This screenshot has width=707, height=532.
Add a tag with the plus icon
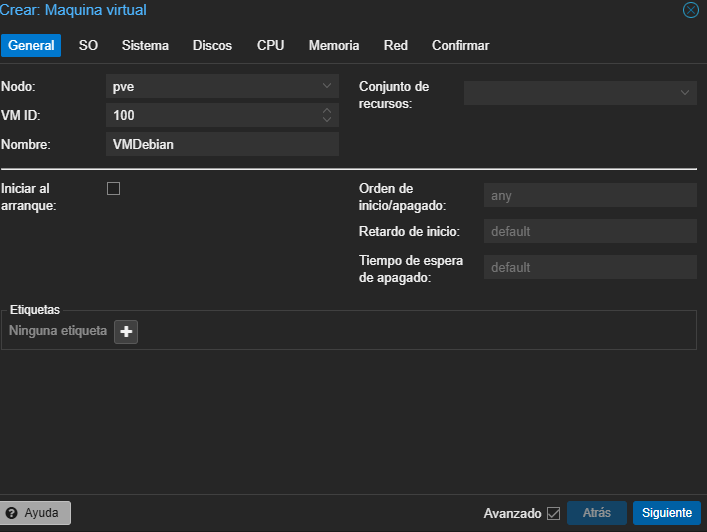pyautogui.click(x=126, y=331)
